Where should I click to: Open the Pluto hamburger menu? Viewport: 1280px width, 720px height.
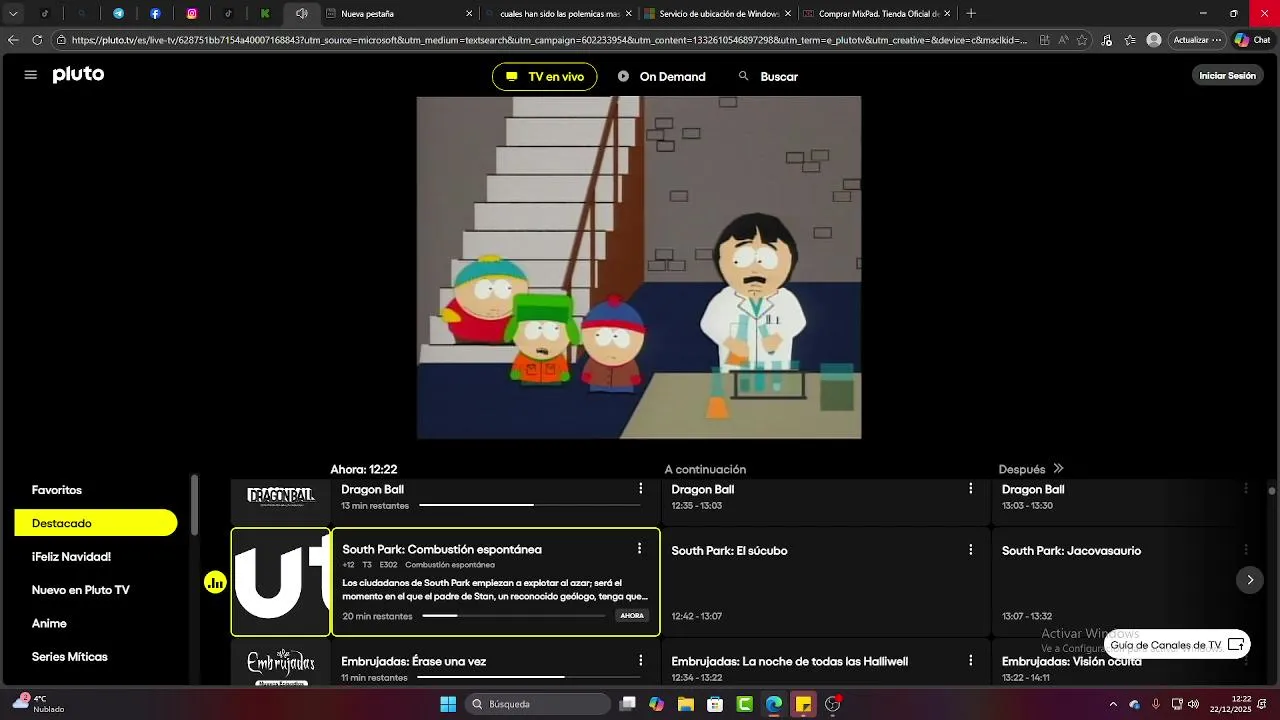pyautogui.click(x=31, y=75)
